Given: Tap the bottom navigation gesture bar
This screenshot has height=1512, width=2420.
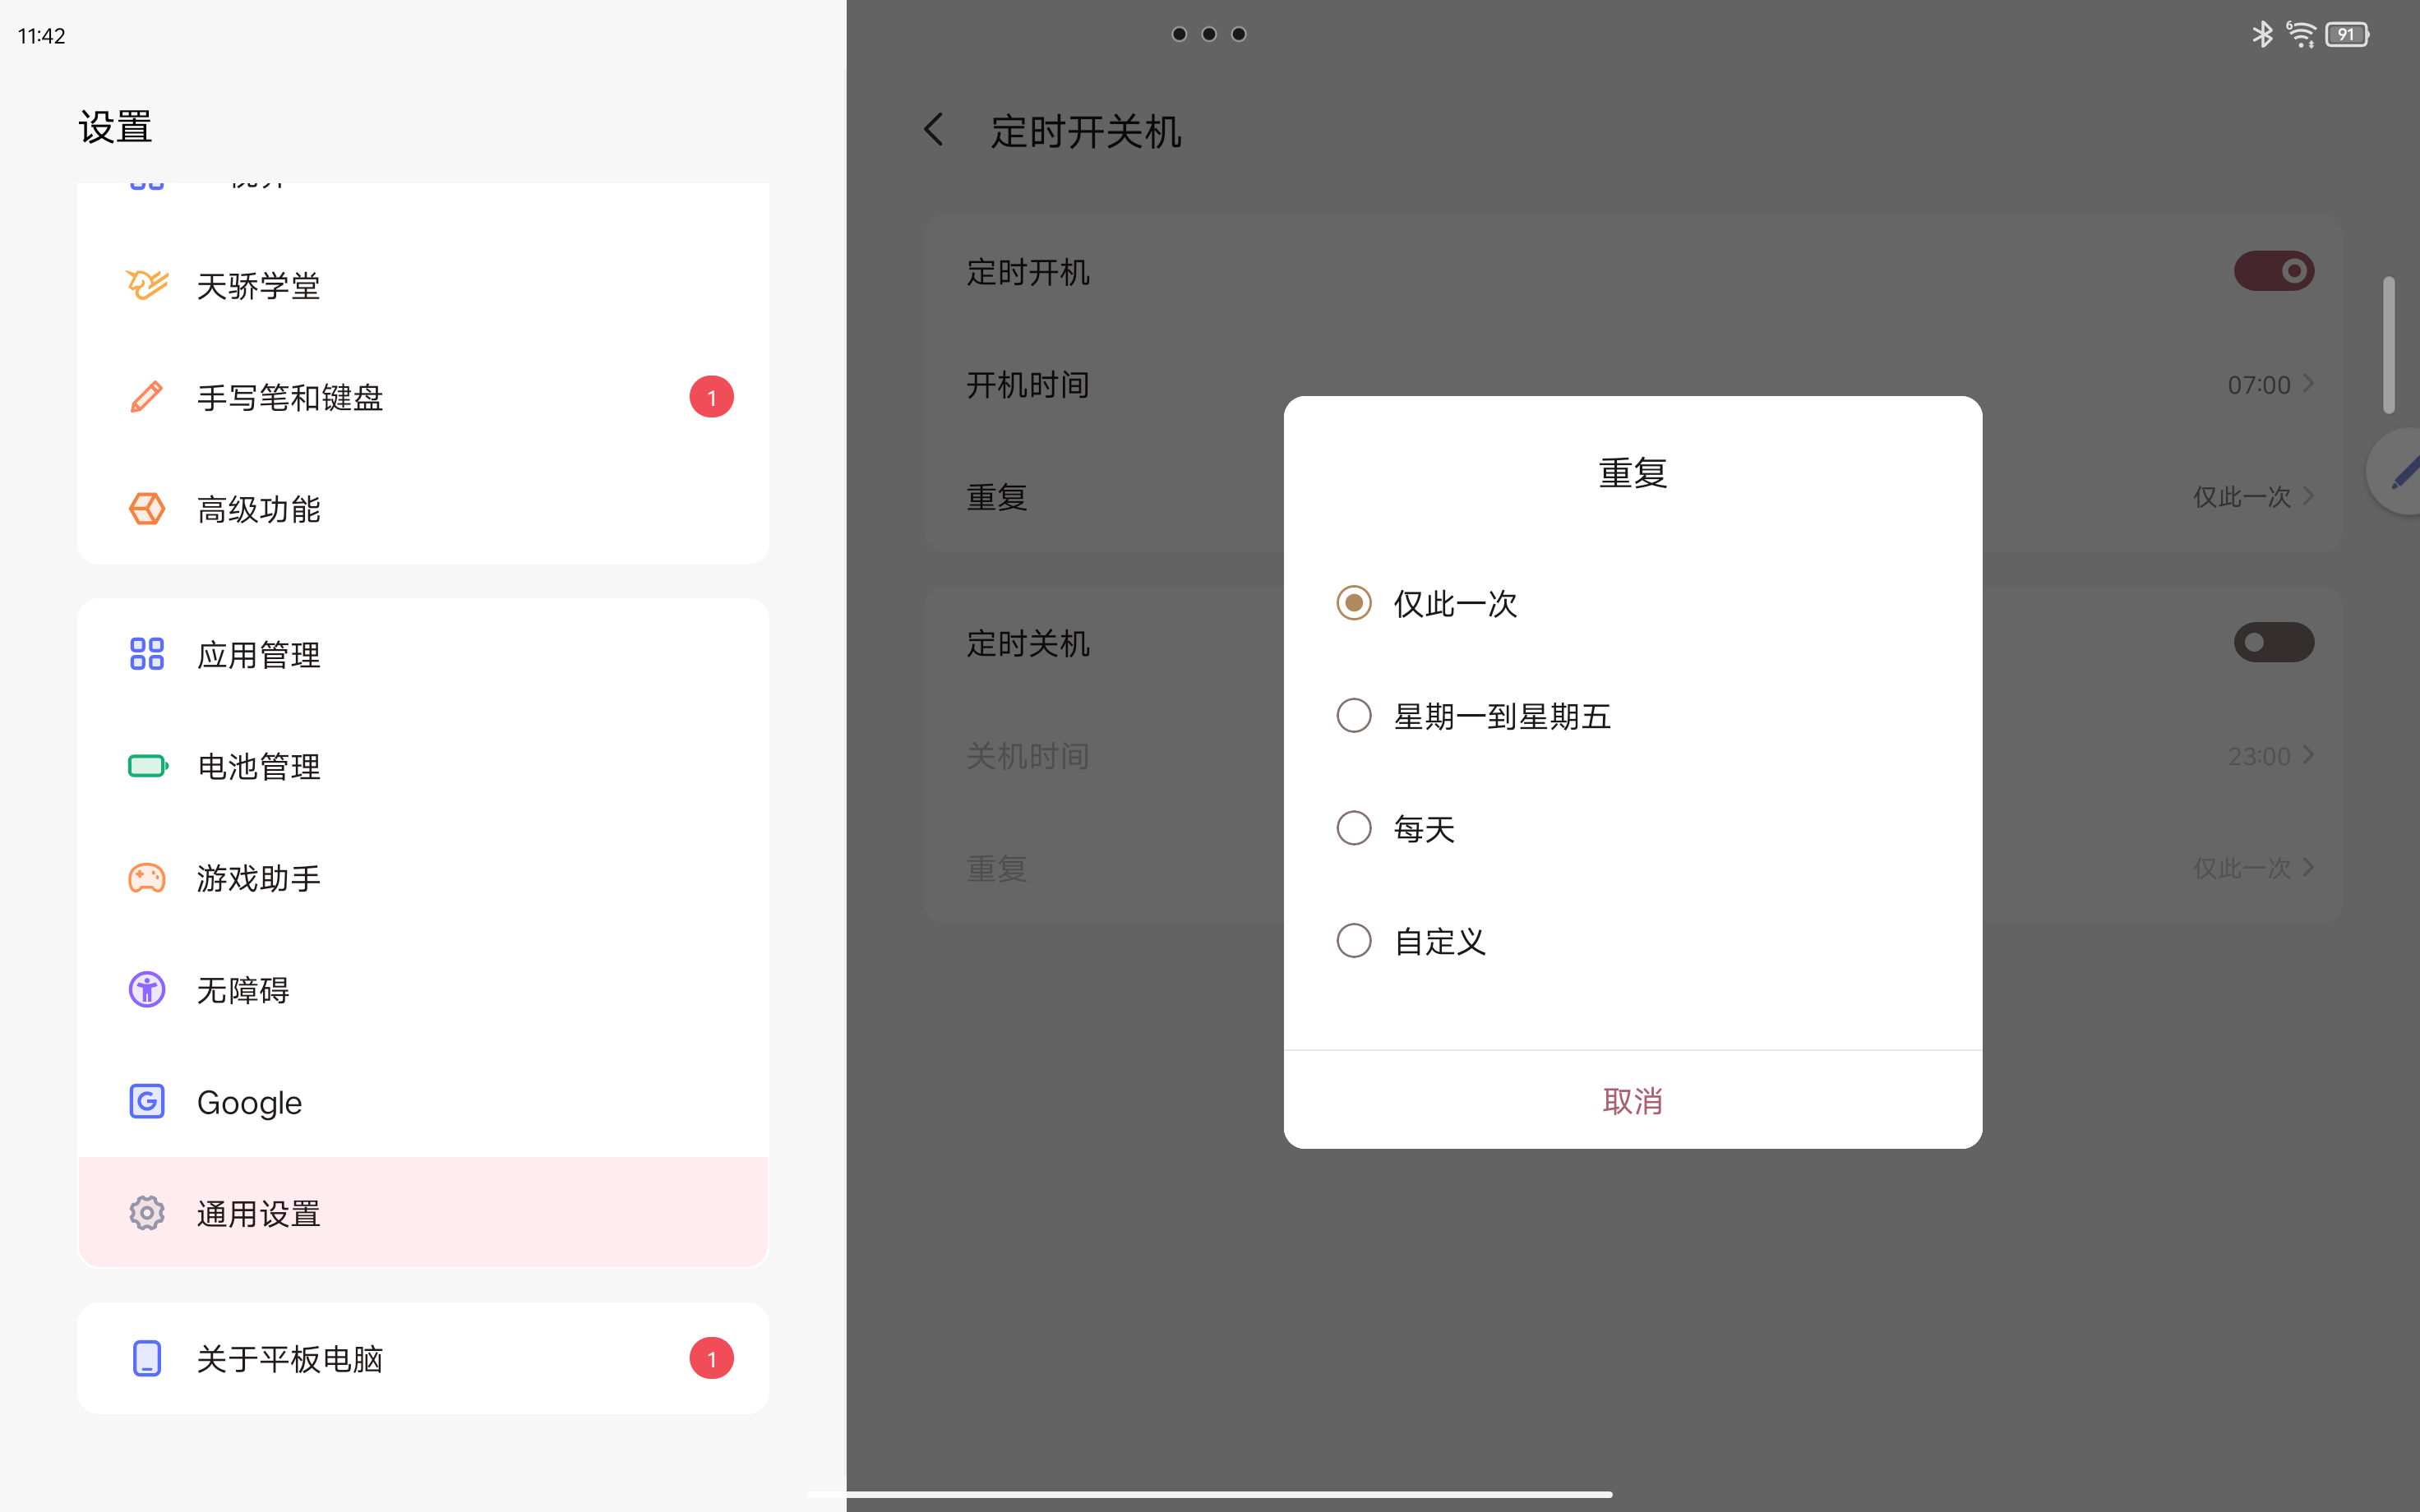Looking at the screenshot, I should point(1210,1494).
